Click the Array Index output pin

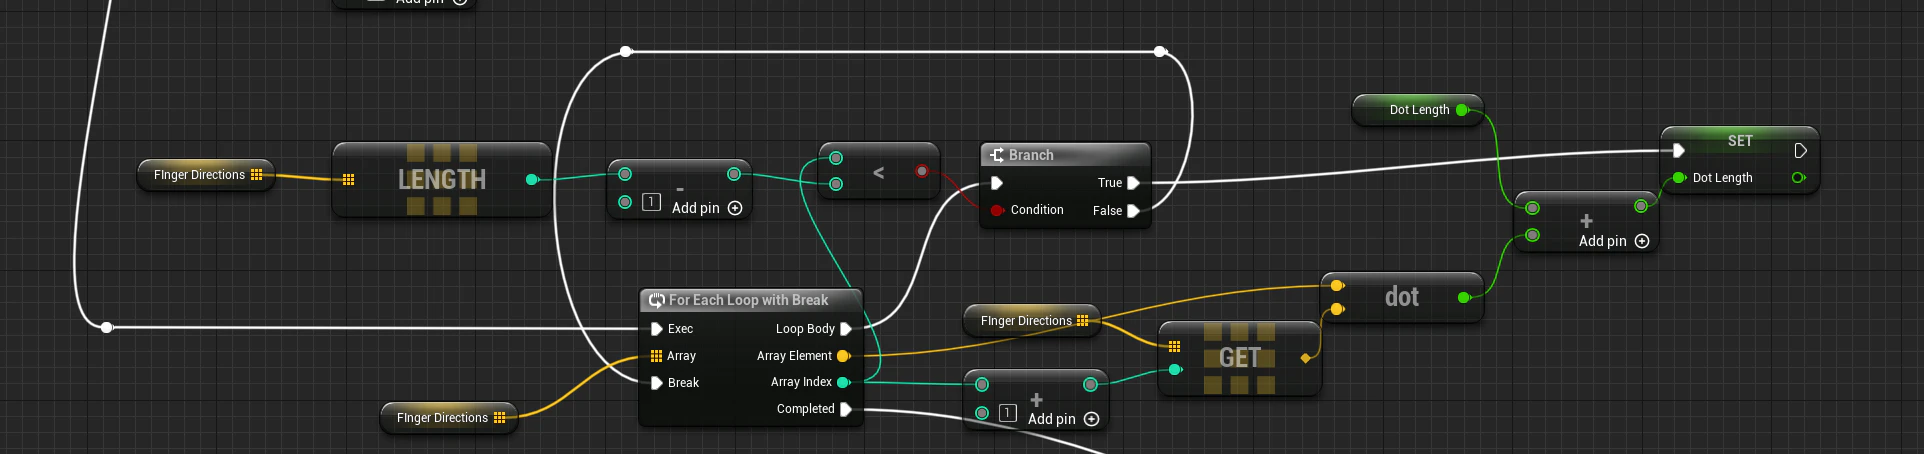coord(843,382)
